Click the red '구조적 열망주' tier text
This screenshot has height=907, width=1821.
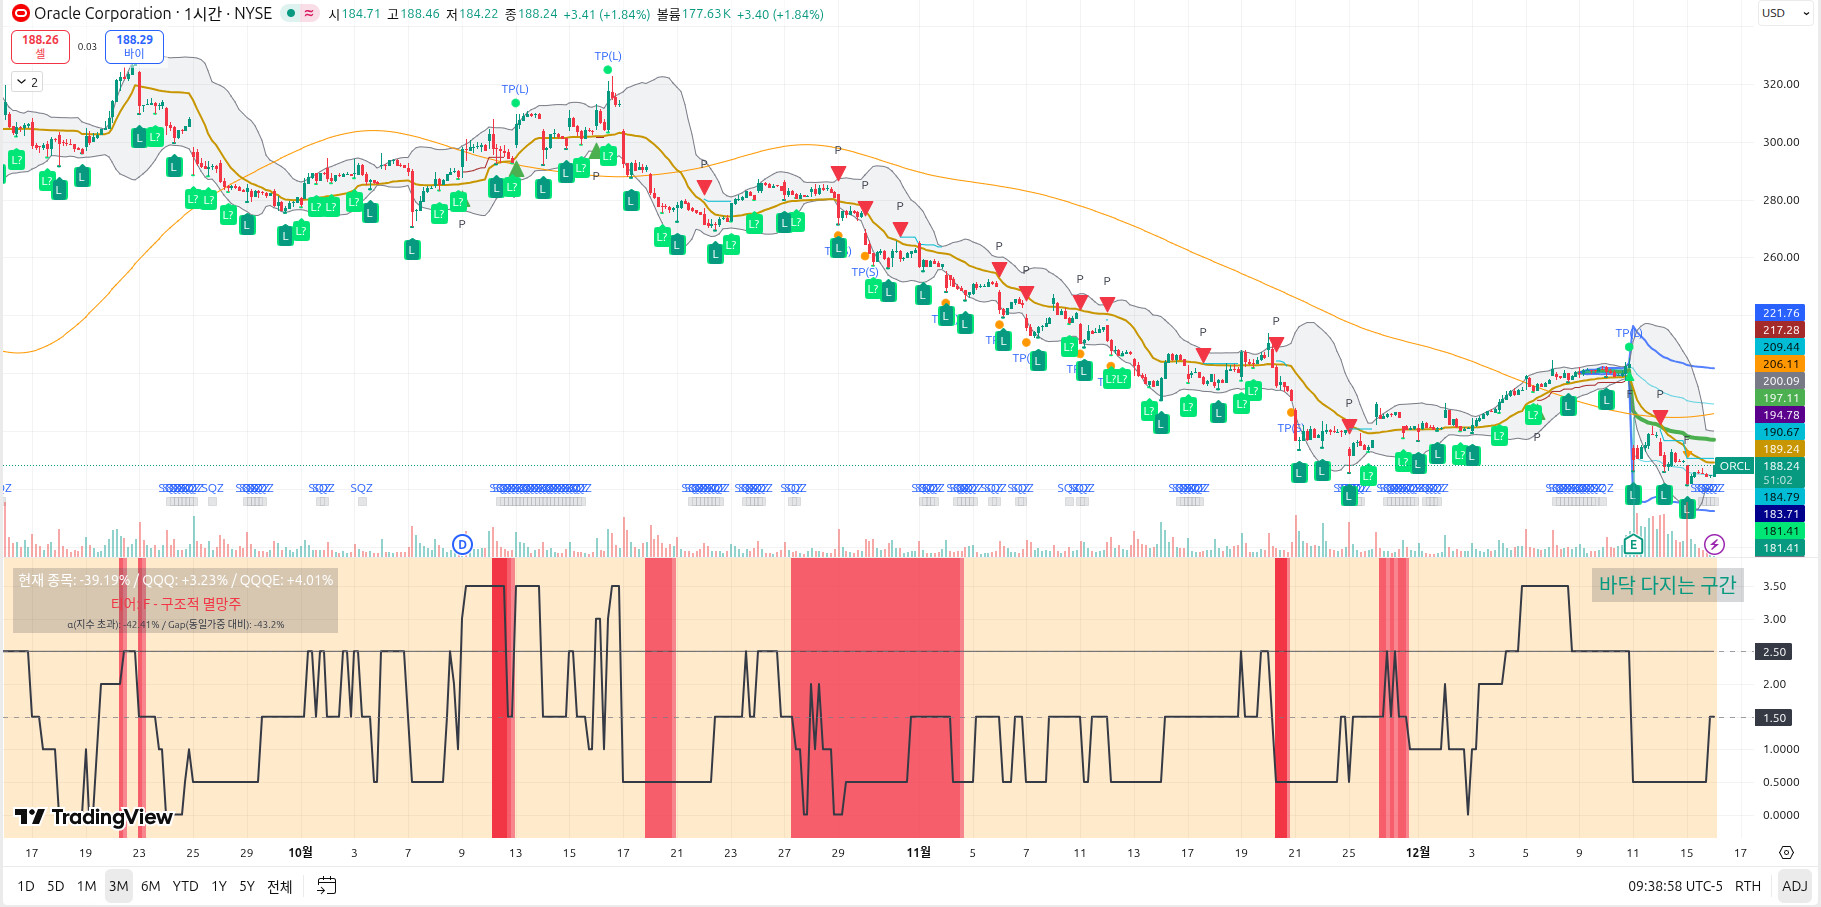(200, 604)
